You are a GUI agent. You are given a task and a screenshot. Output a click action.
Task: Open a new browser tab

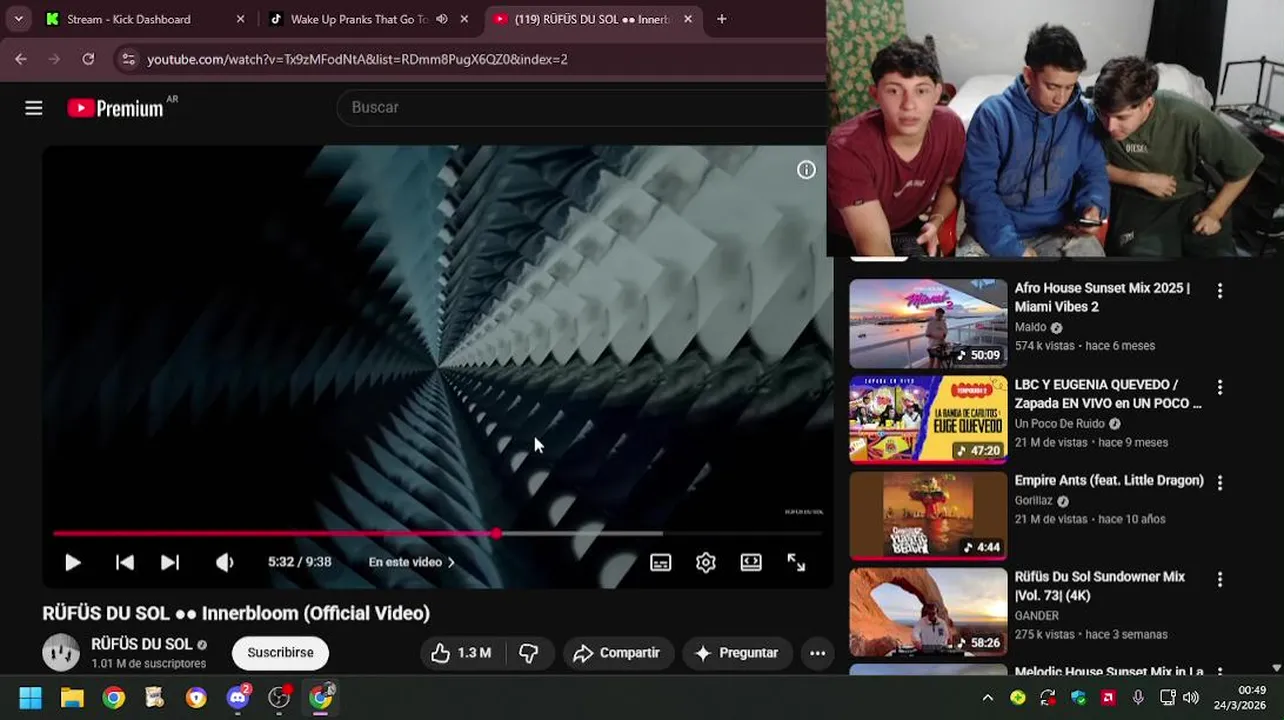tap(721, 19)
